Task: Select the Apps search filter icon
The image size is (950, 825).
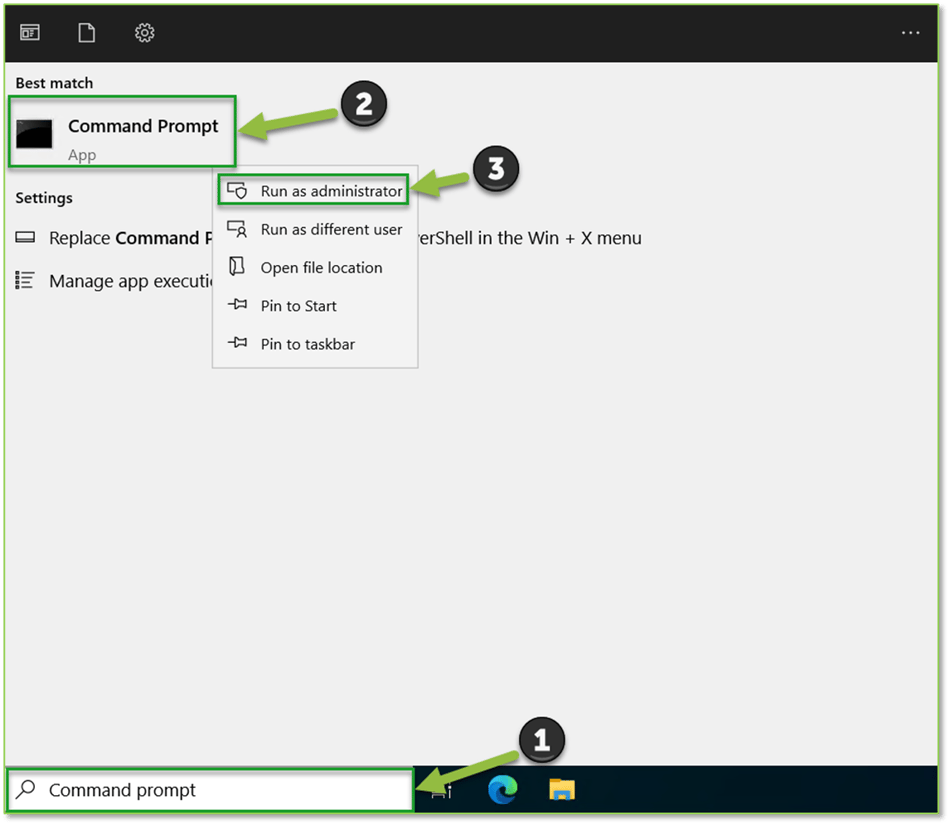Action: (29, 32)
